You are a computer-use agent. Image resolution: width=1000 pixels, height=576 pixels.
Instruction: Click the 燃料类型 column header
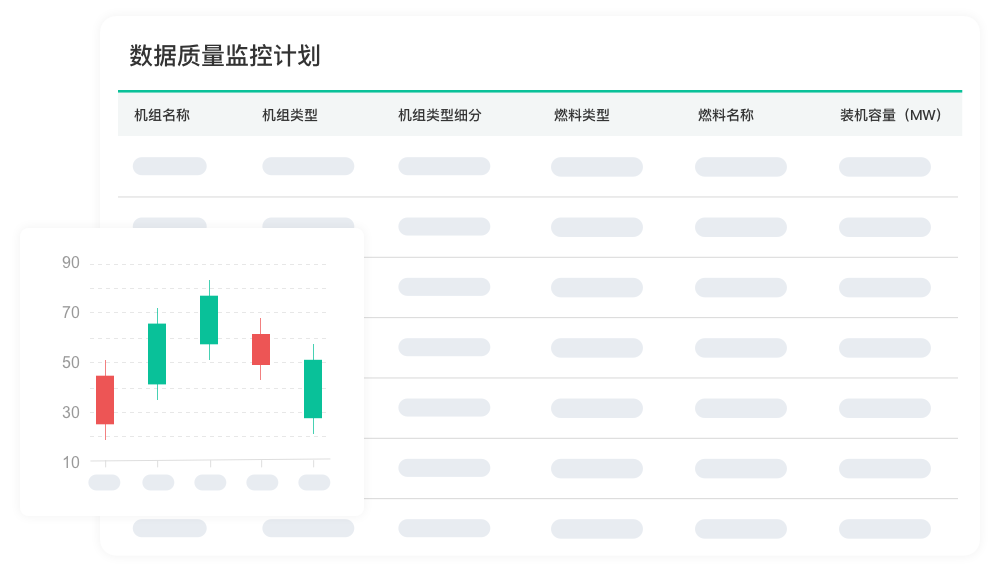(x=582, y=115)
